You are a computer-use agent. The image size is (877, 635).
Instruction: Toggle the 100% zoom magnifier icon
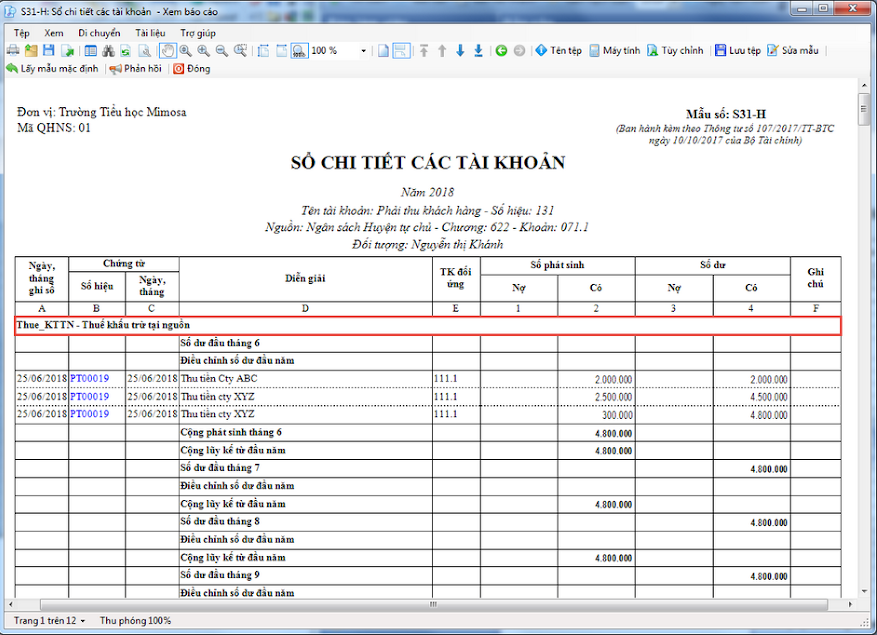299,51
